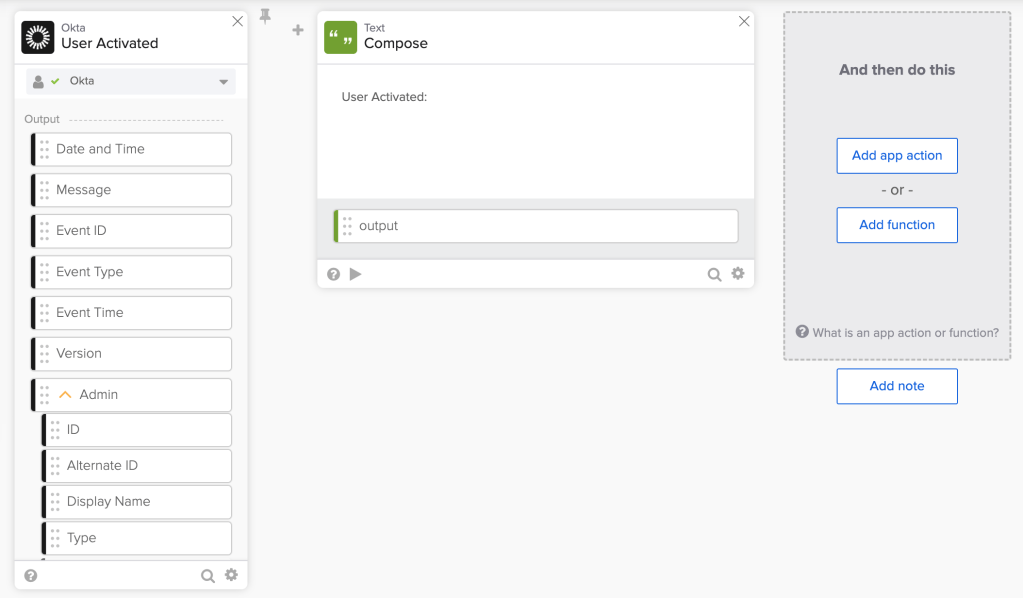Viewport: 1023px width, 598px height.
Task: Close the Compose card
Action: tap(744, 21)
